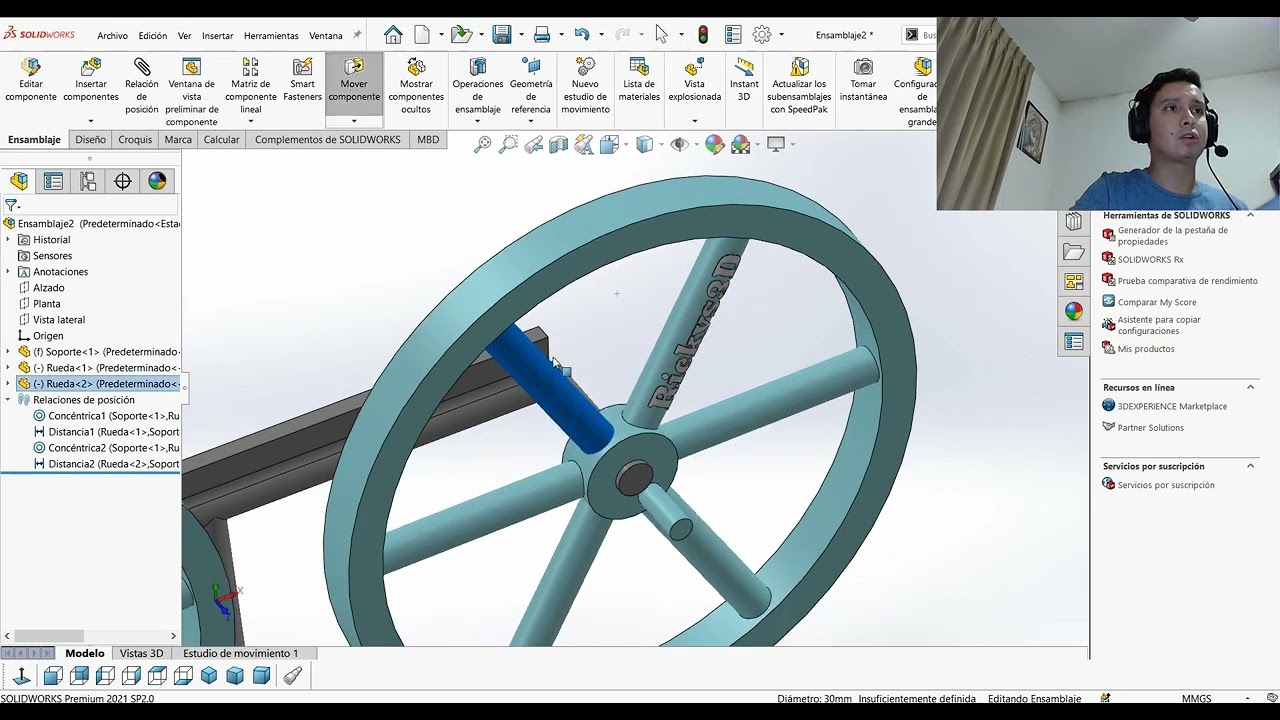Click the feature tree horizontal scrollbar

pyautogui.click(x=49, y=636)
